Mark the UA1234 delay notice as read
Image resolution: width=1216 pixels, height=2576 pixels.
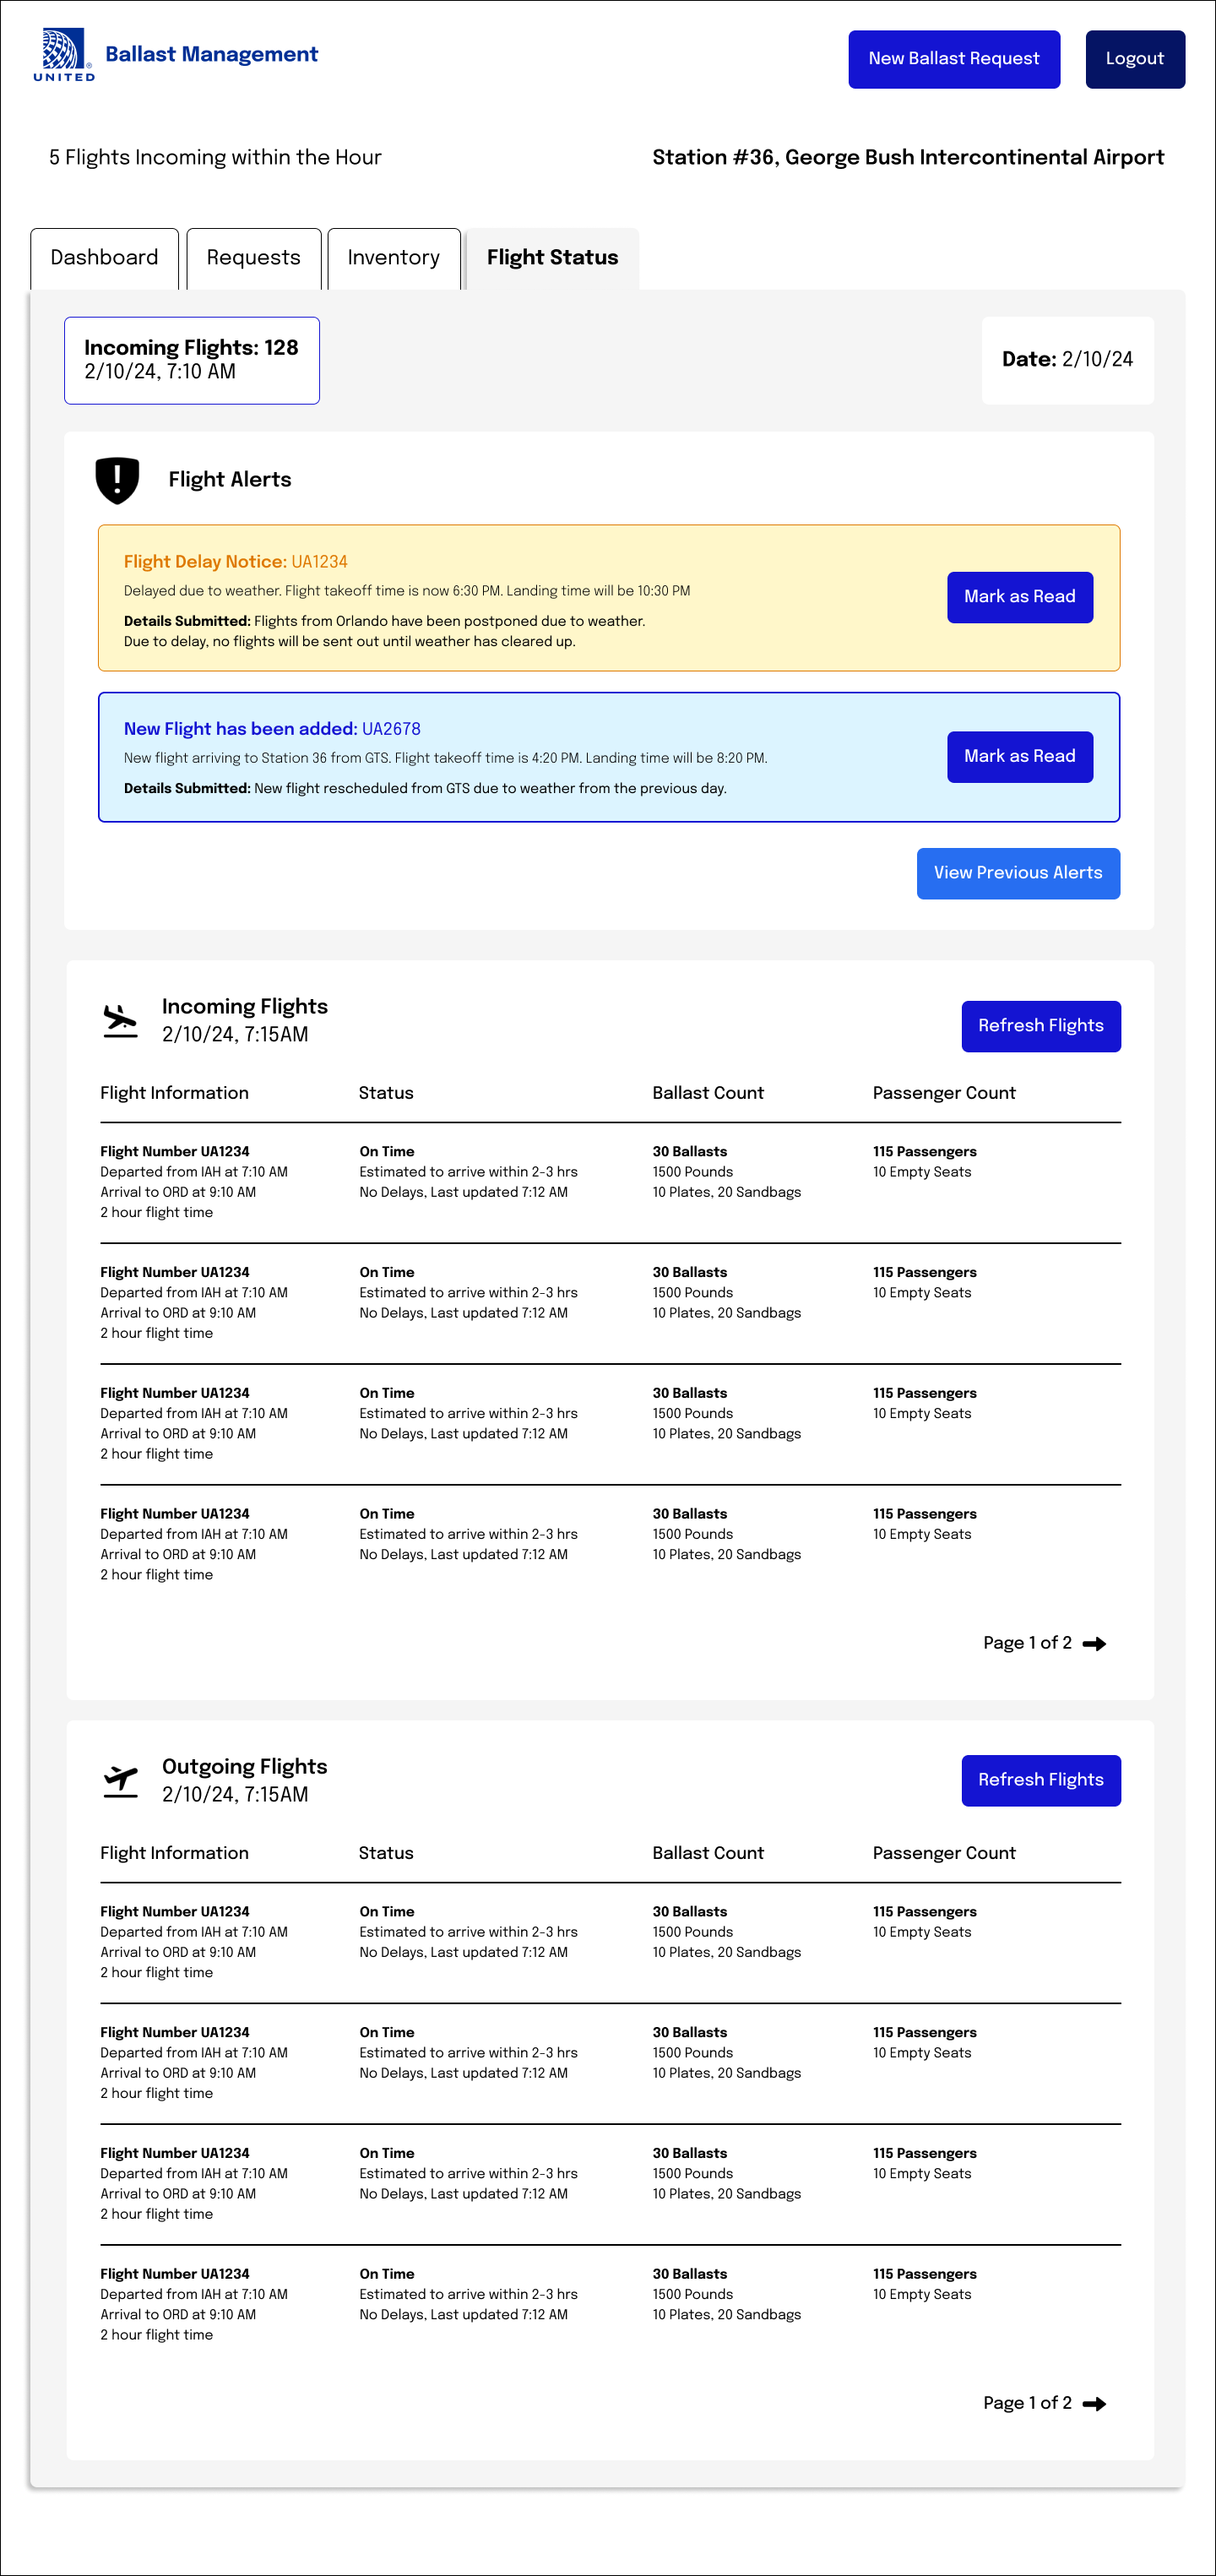1019,597
